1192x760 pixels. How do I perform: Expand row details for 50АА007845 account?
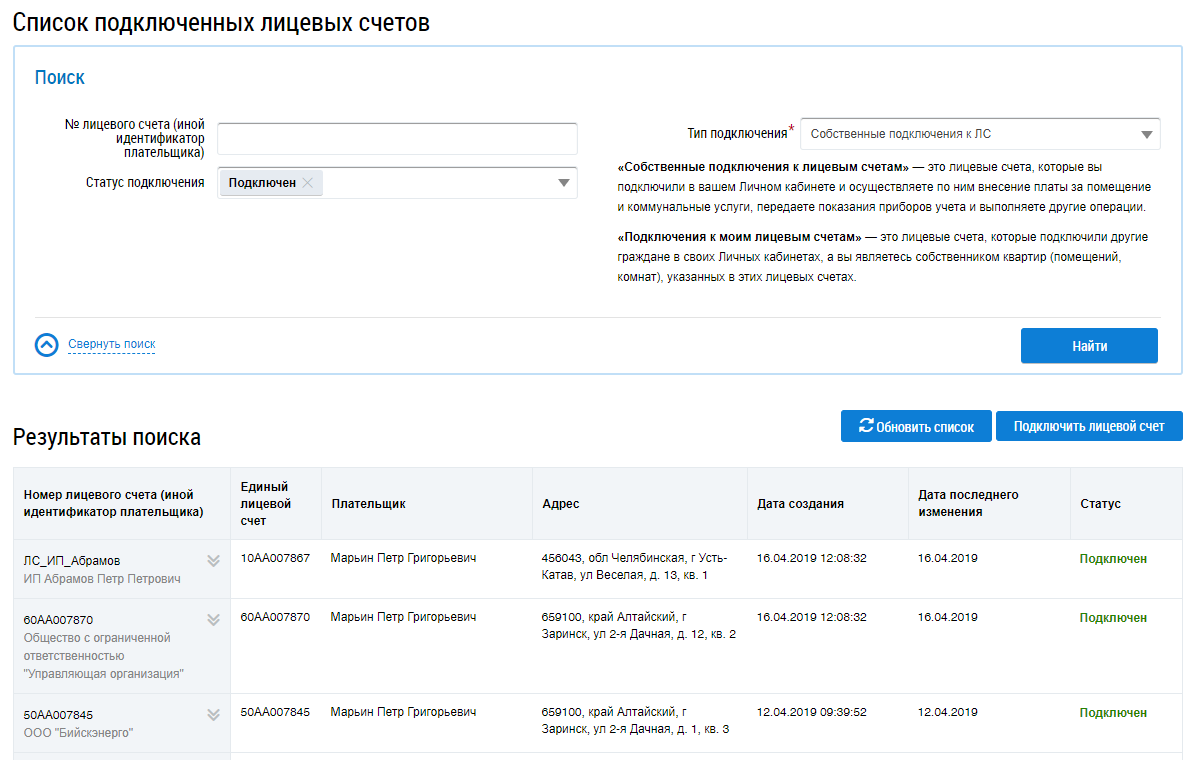[213, 715]
